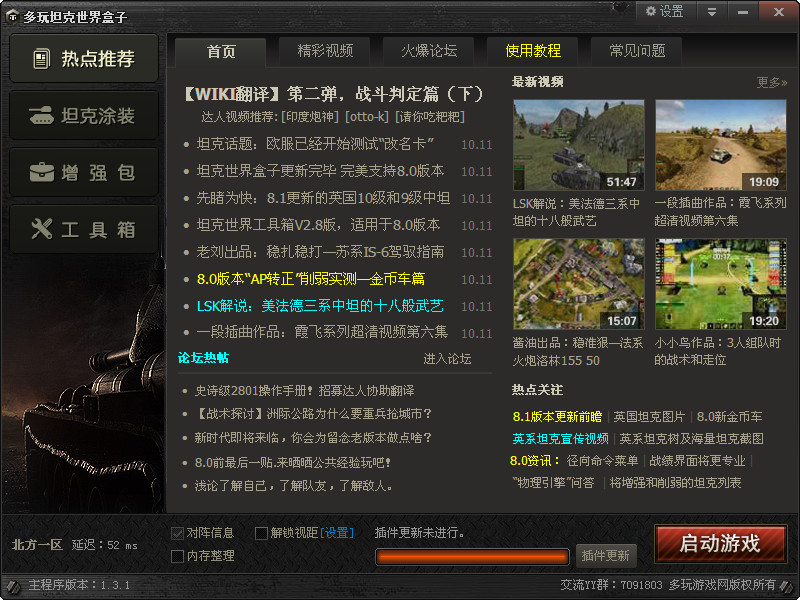The width and height of the screenshot is (800, 600).
Task: Click the wrench icon beside 工具箱
Action: coord(41,229)
